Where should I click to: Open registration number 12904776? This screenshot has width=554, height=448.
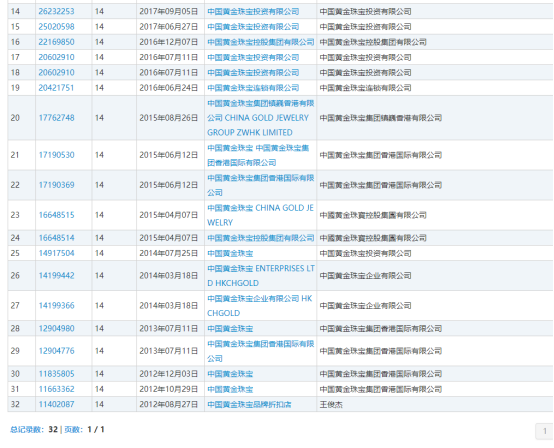click(56, 351)
